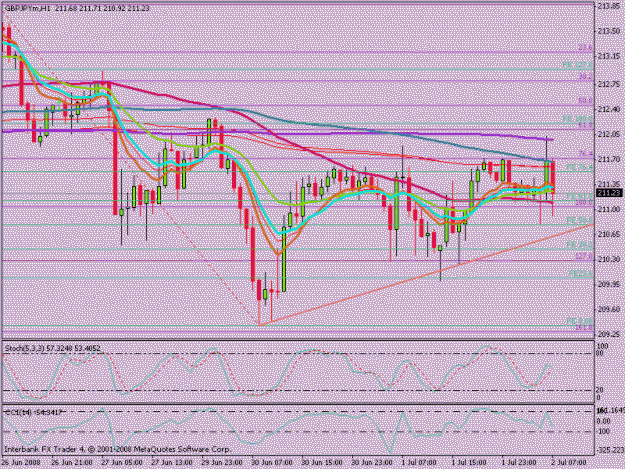
Task: Select the orange rising trendline
Action: pyautogui.click(x=426, y=275)
